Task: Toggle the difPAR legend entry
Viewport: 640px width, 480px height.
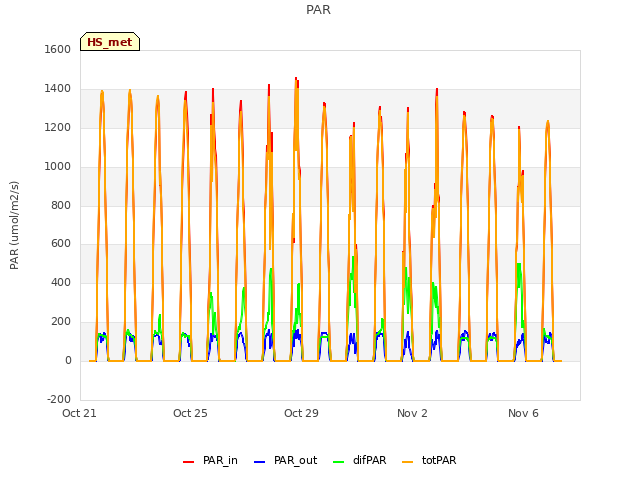Action: point(360,460)
